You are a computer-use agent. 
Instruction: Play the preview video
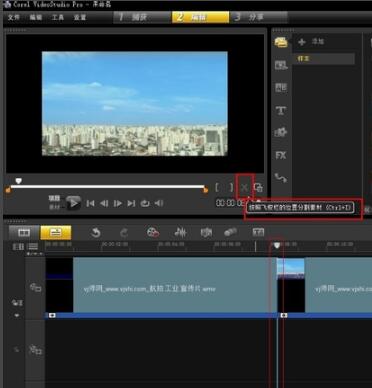[73, 203]
